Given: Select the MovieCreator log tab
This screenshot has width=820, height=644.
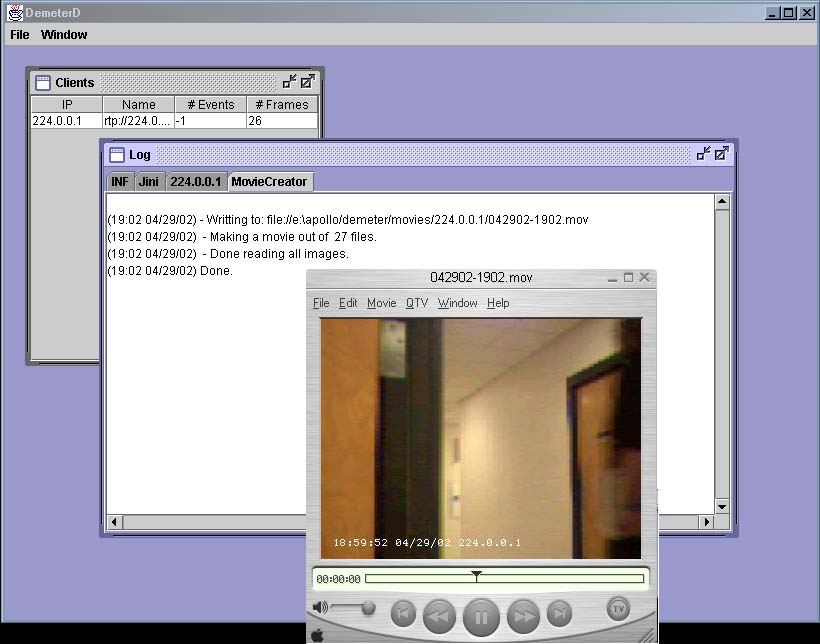Looking at the screenshot, I should (269, 182).
